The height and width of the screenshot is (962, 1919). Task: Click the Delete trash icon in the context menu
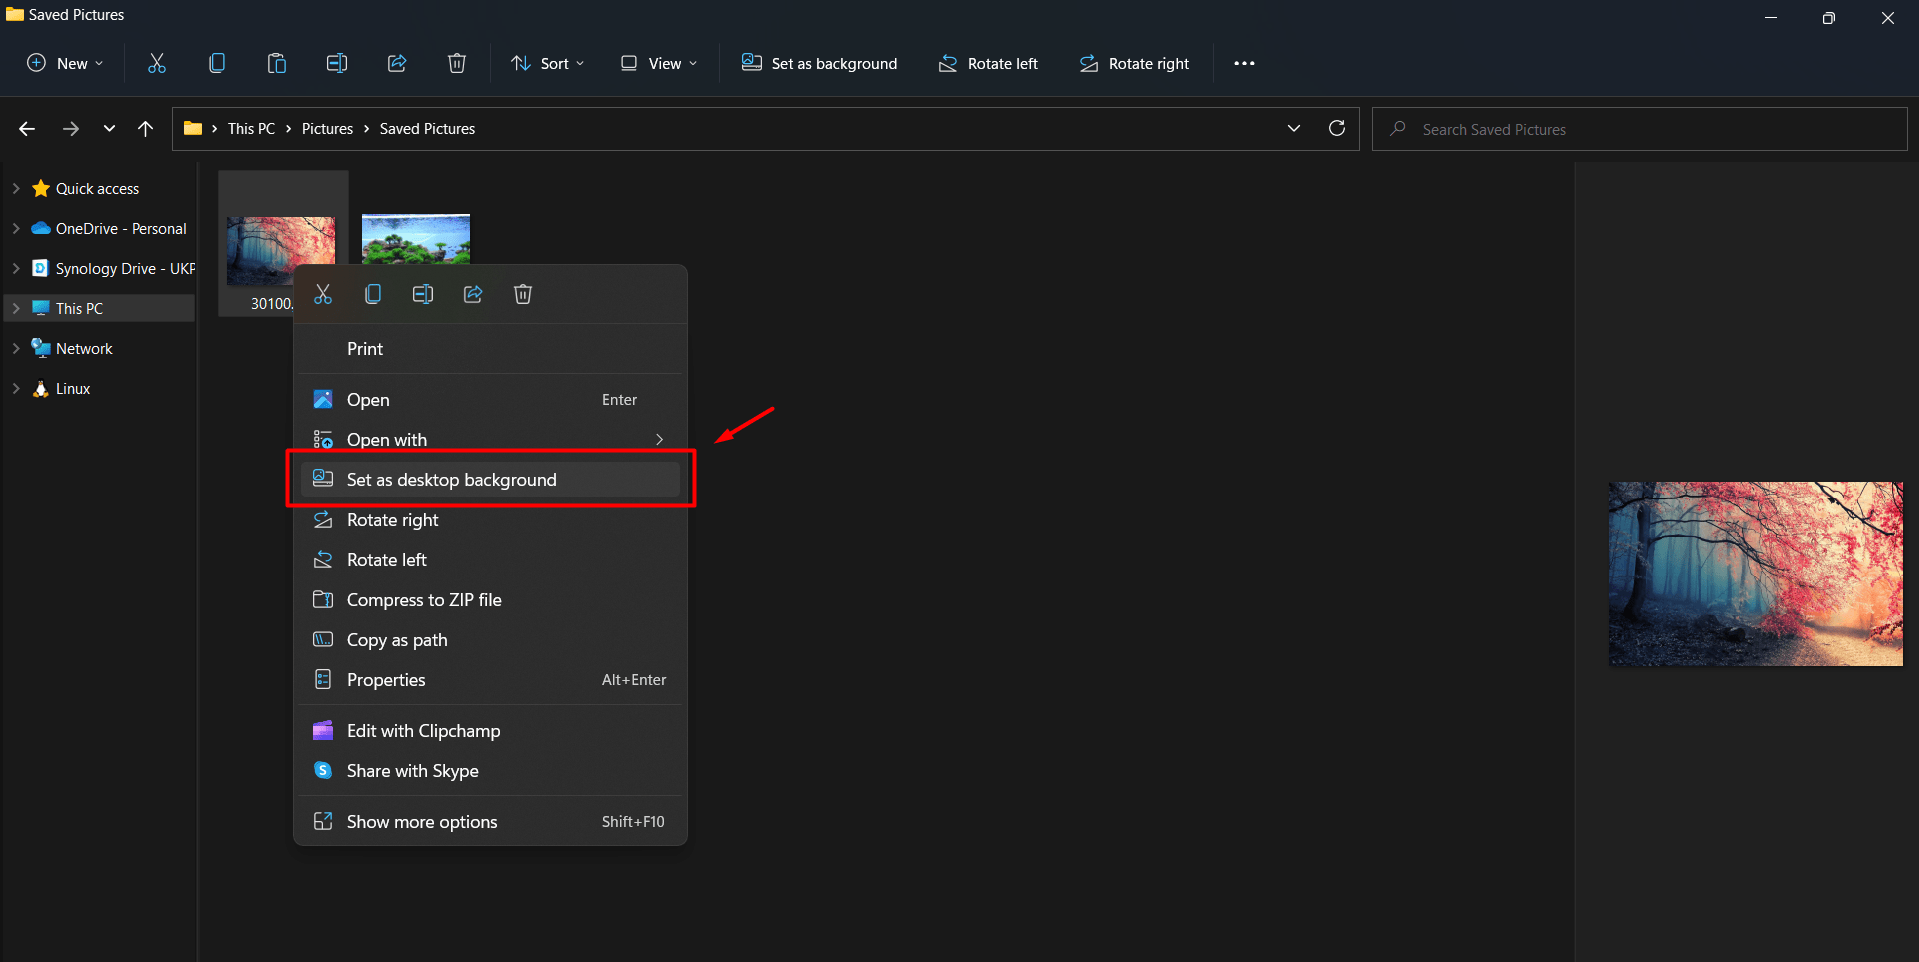(x=523, y=294)
